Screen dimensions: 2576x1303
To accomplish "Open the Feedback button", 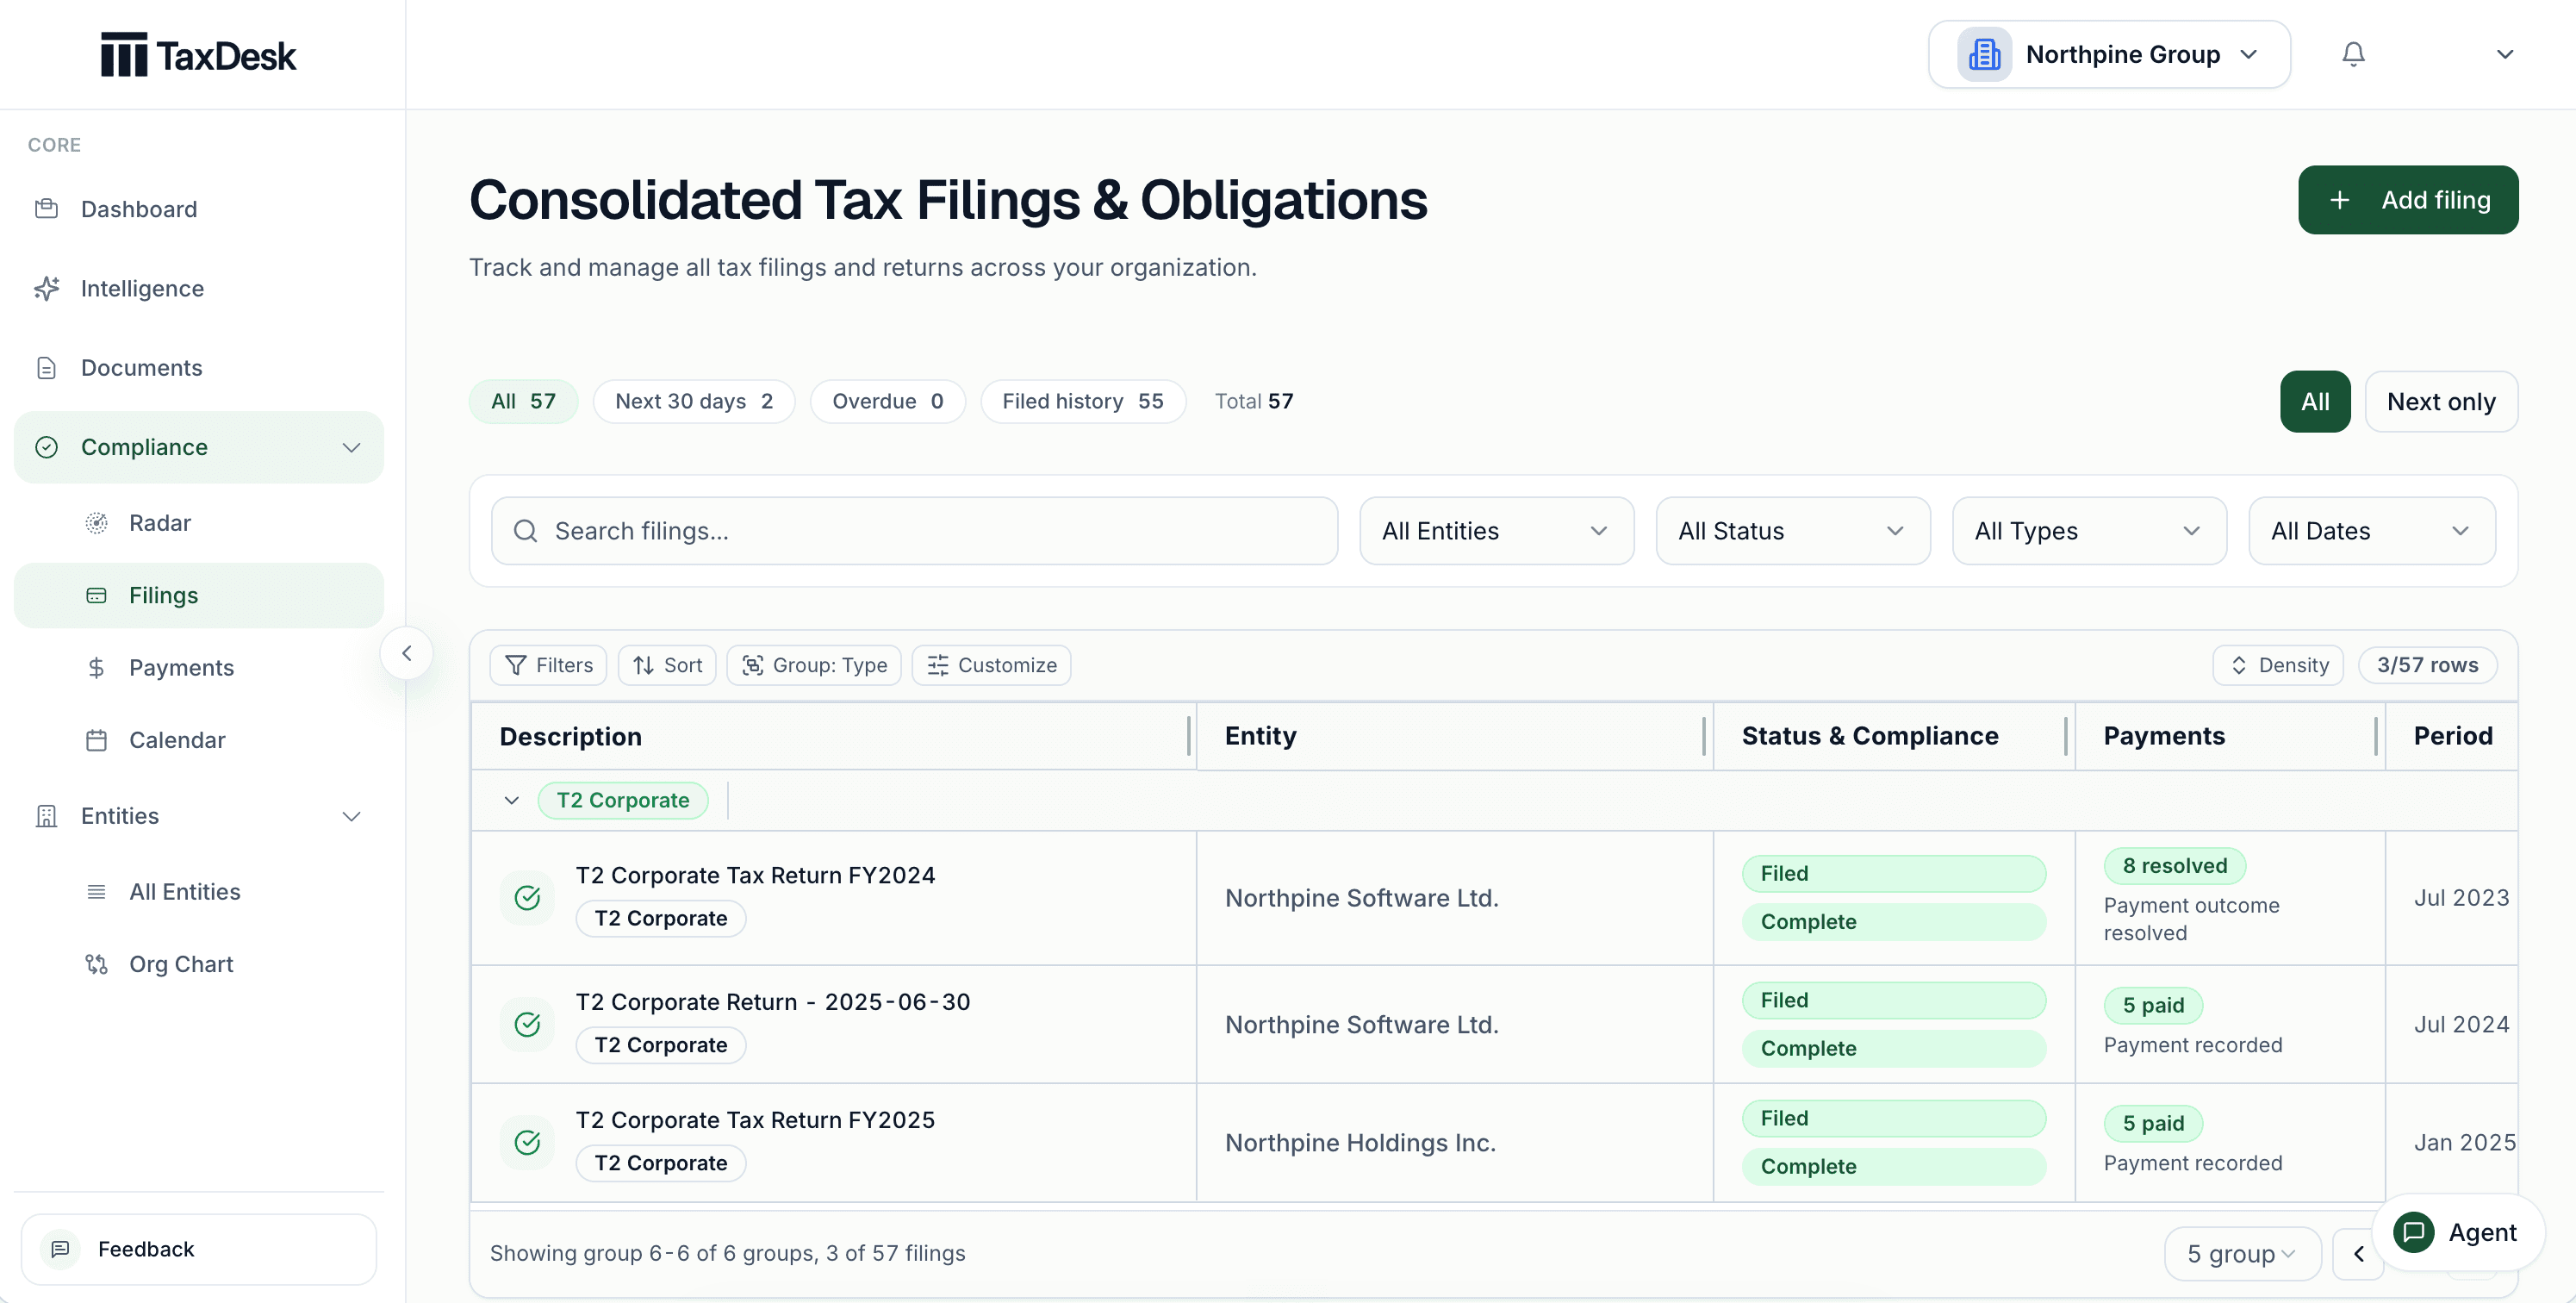I will [x=199, y=1249].
